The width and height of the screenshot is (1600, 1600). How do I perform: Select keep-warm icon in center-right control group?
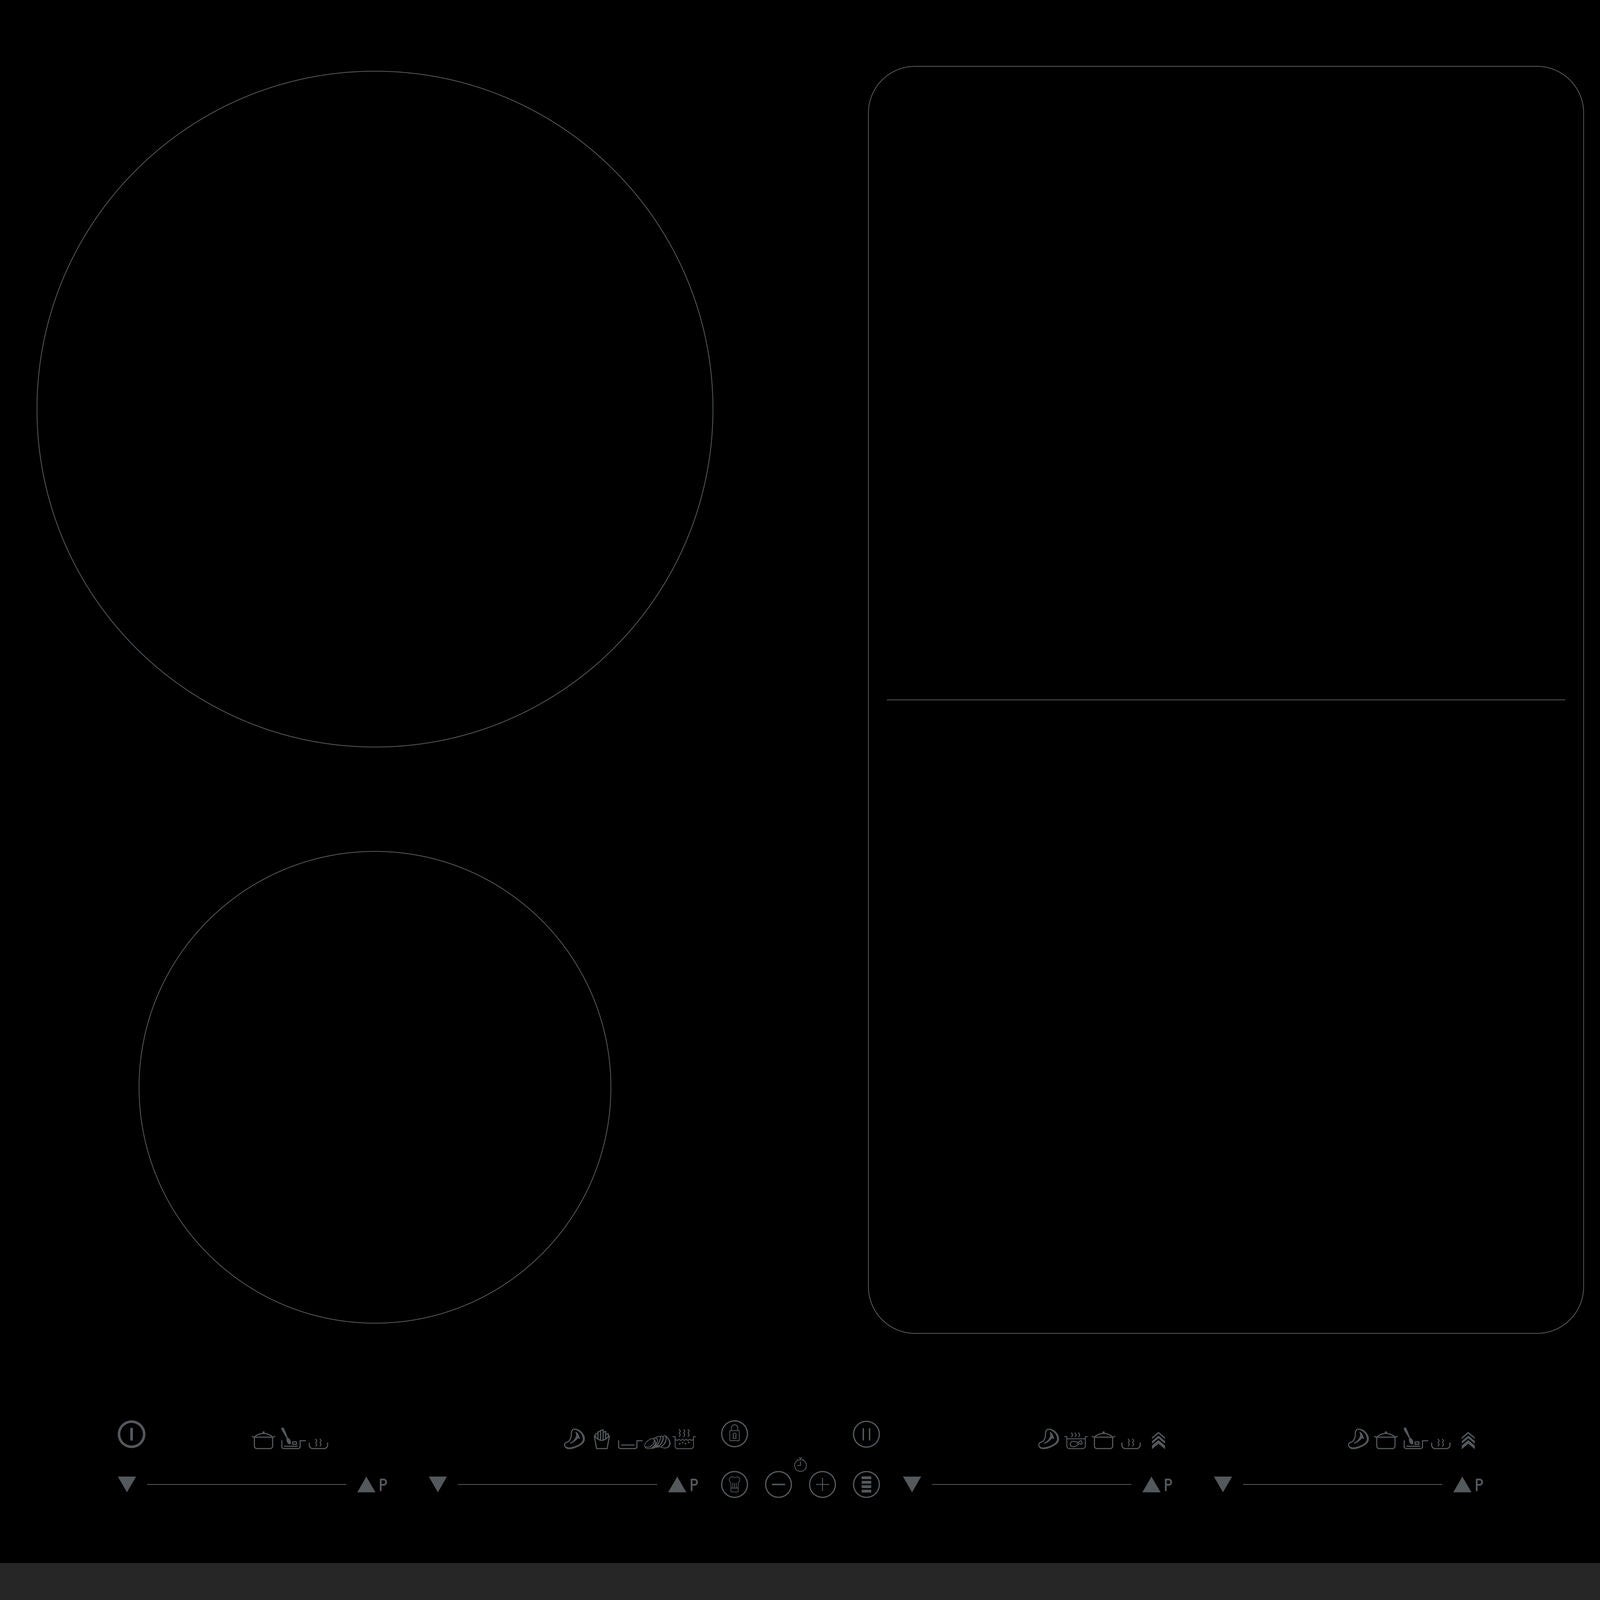(x=1131, y=1443)
